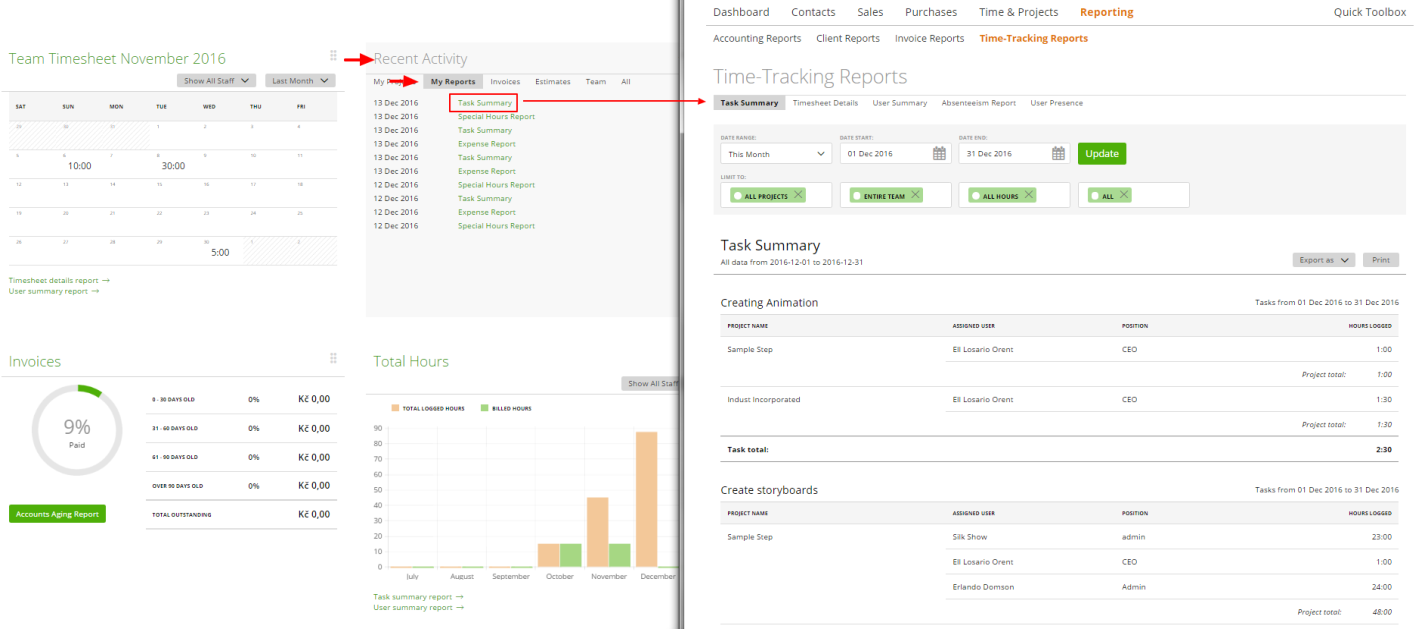
Task: Open the Contacts menu
Action: click(813, 12)
